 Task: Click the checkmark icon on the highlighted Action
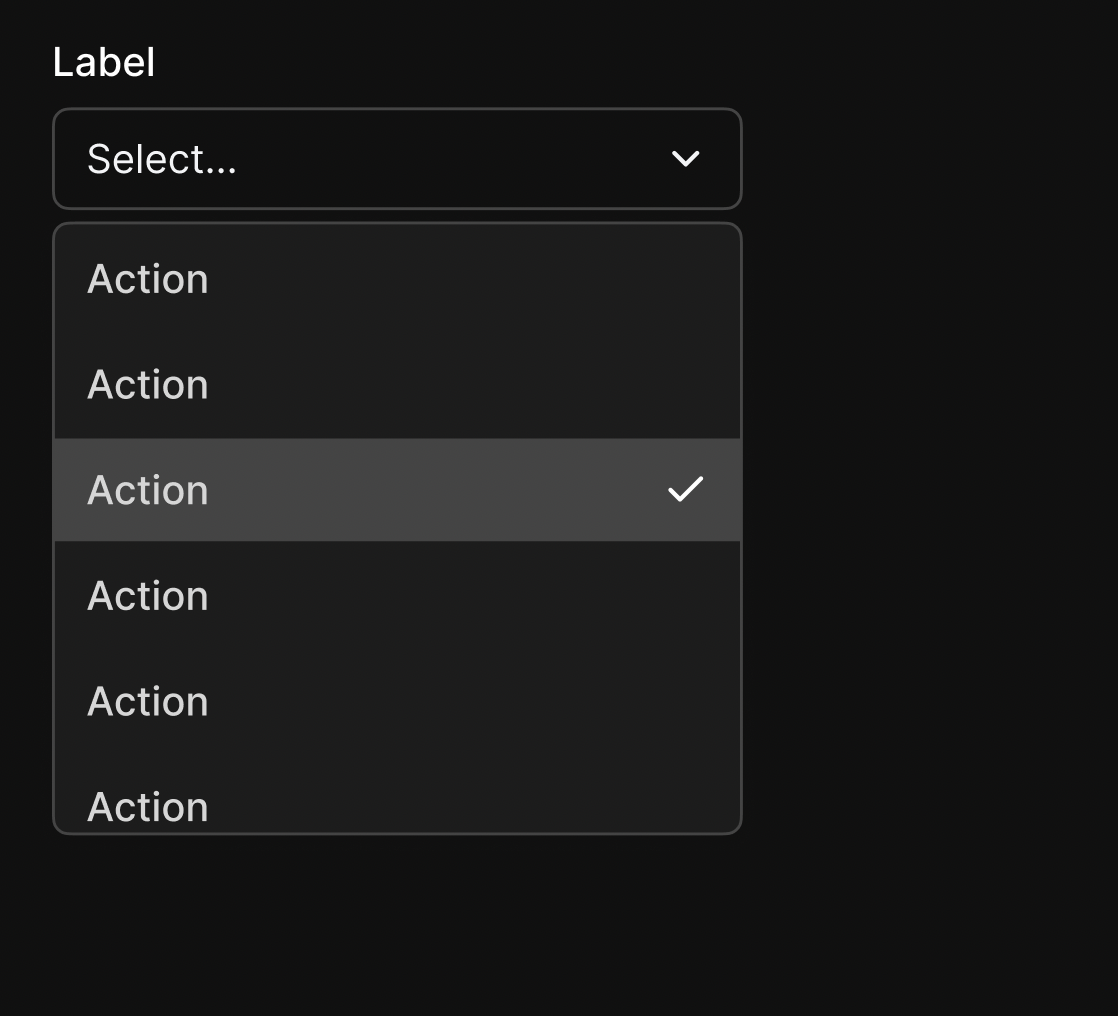coord(686,490)
